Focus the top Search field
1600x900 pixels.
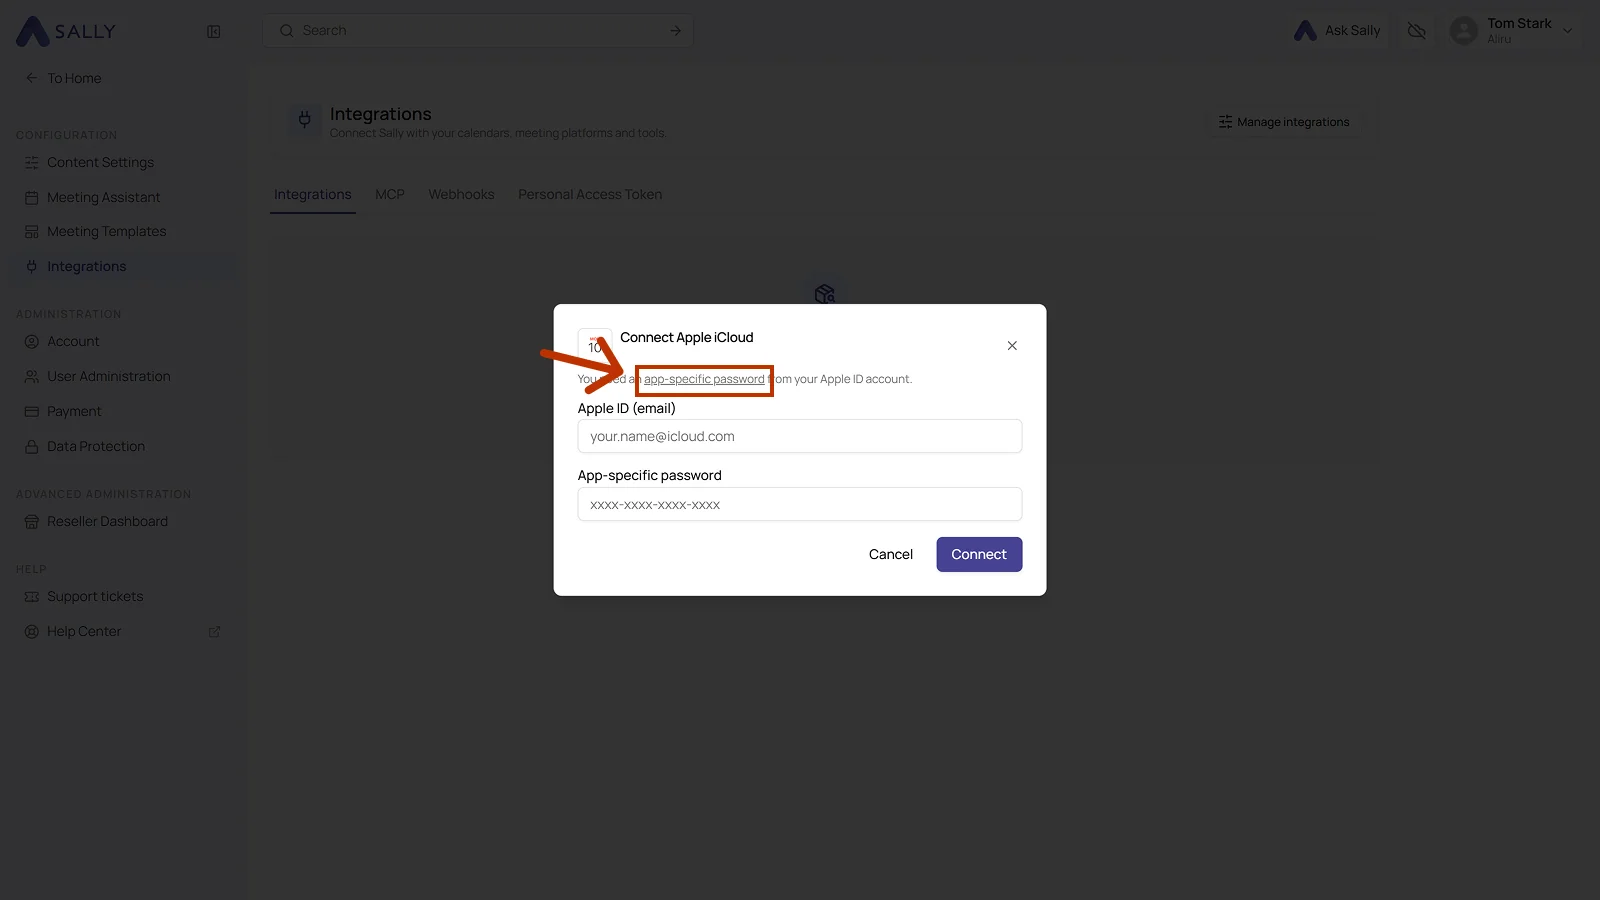(478, 31)
